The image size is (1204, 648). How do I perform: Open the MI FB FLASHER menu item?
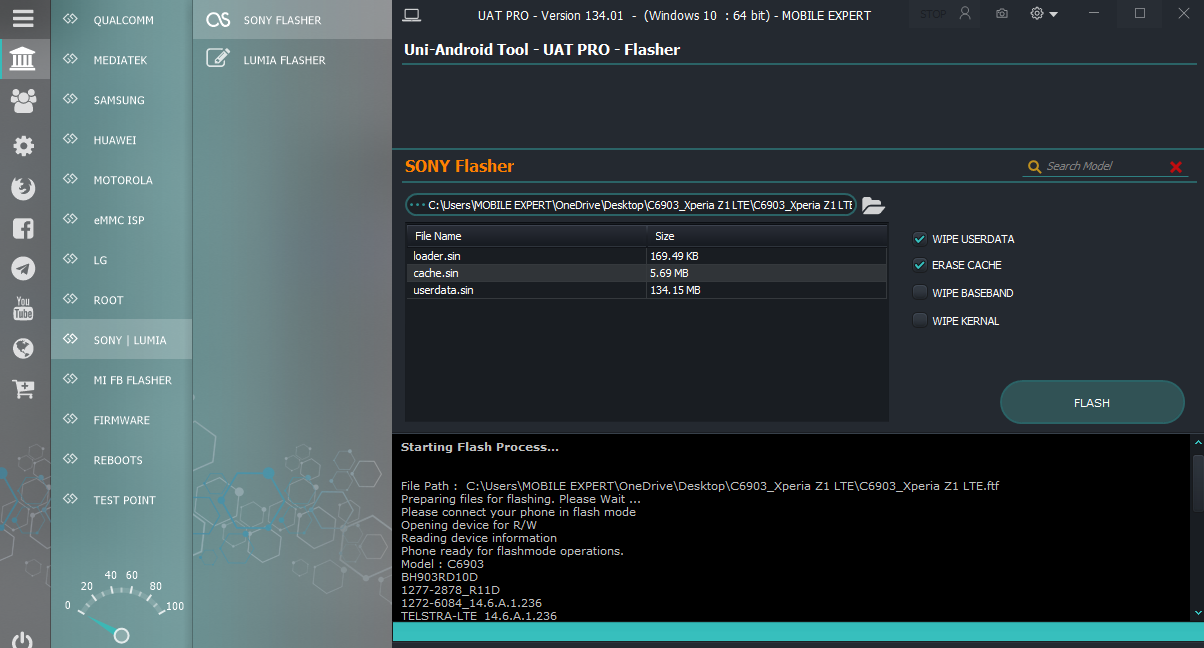tap(121, 380)
